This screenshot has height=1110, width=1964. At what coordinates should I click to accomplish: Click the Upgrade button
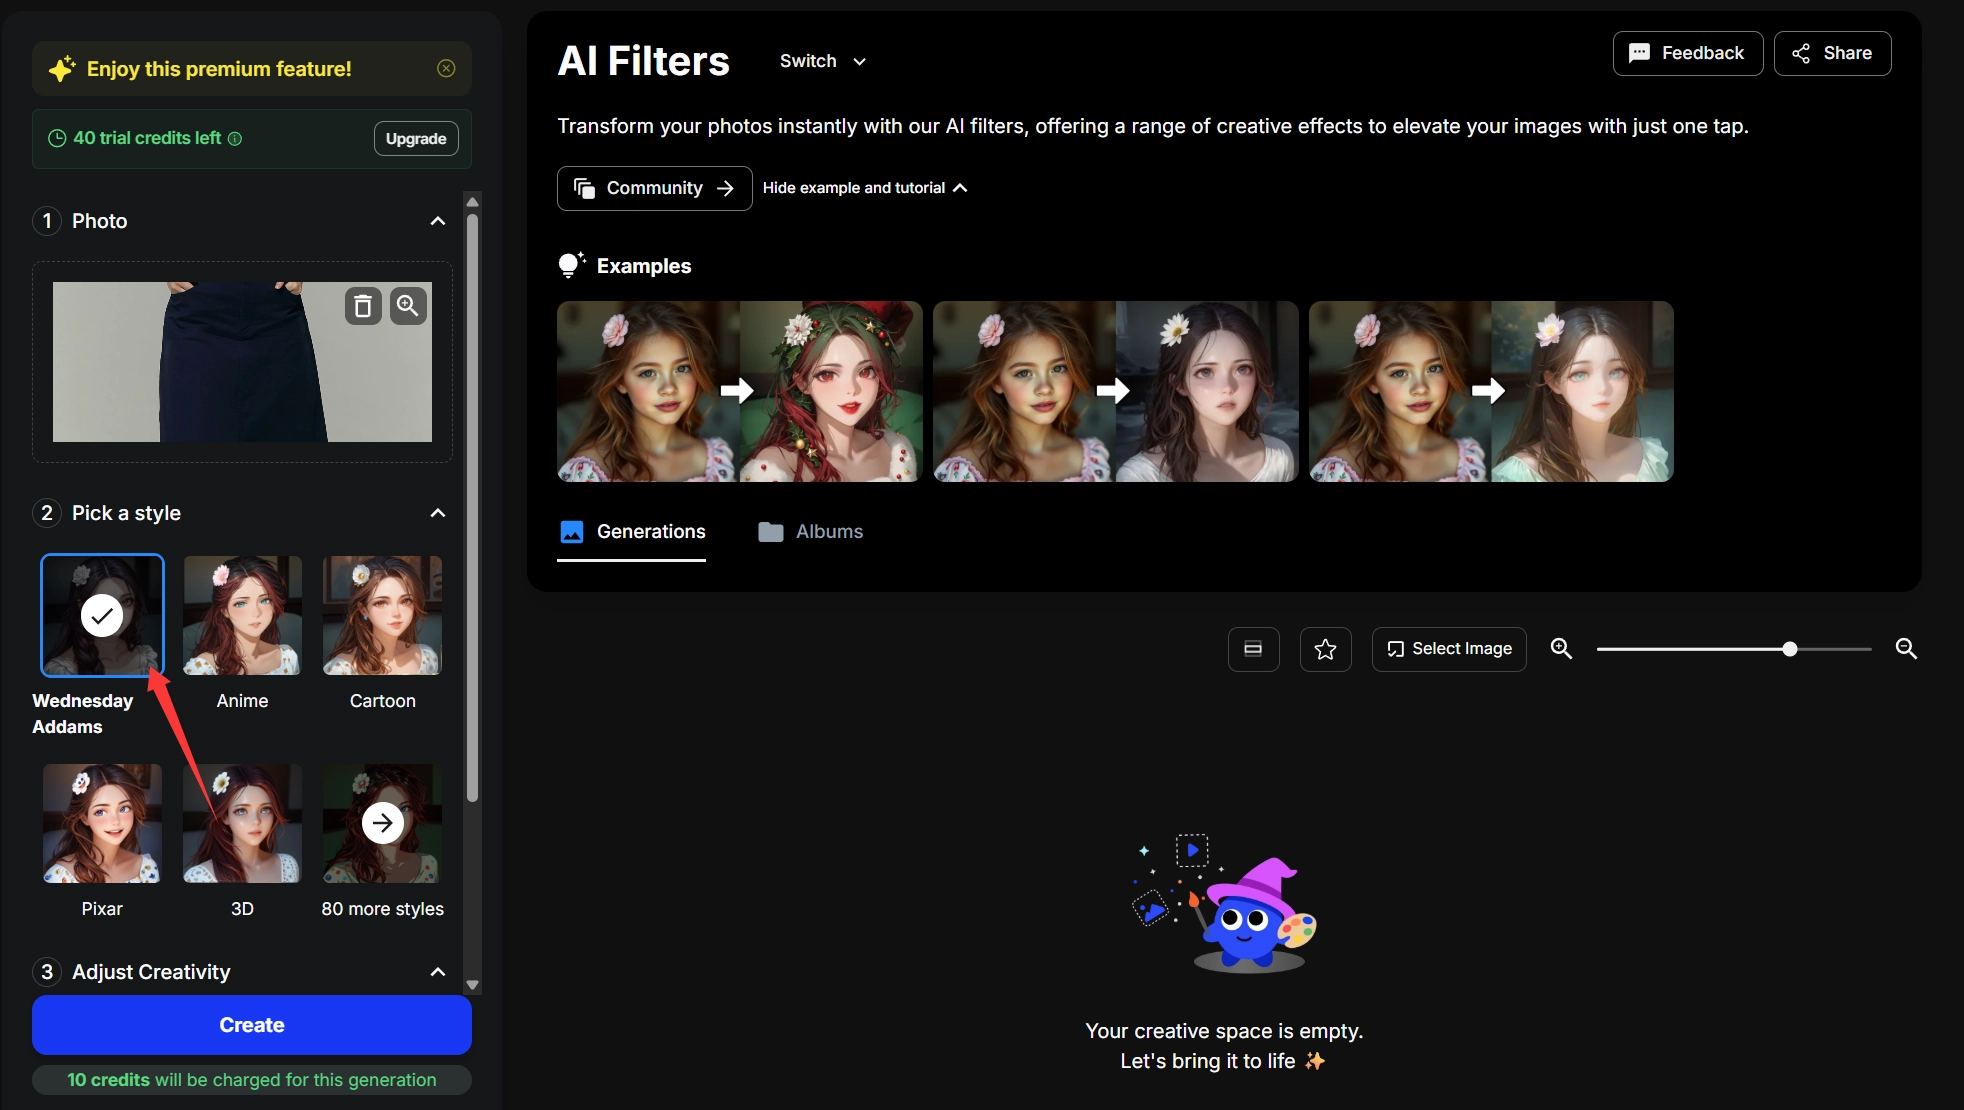(x=415, y=139)
